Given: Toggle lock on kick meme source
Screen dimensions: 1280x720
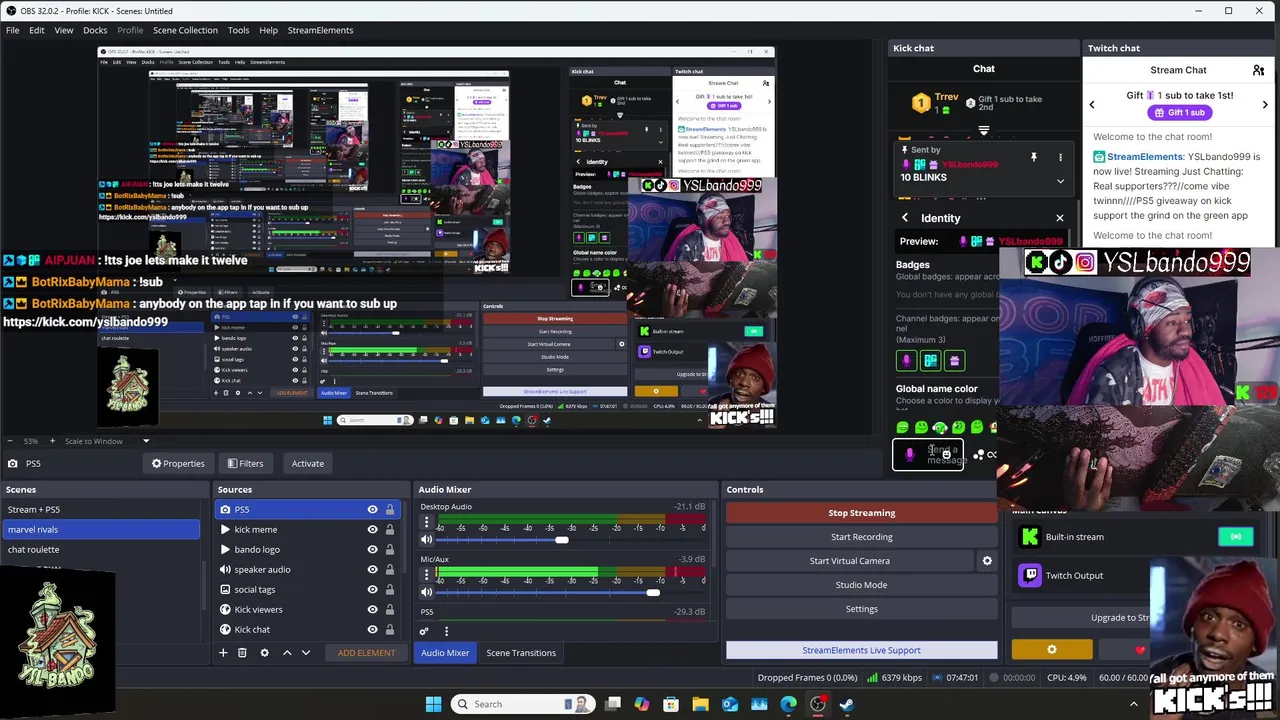Looking at the screenshot, I should tap(390, 529).
